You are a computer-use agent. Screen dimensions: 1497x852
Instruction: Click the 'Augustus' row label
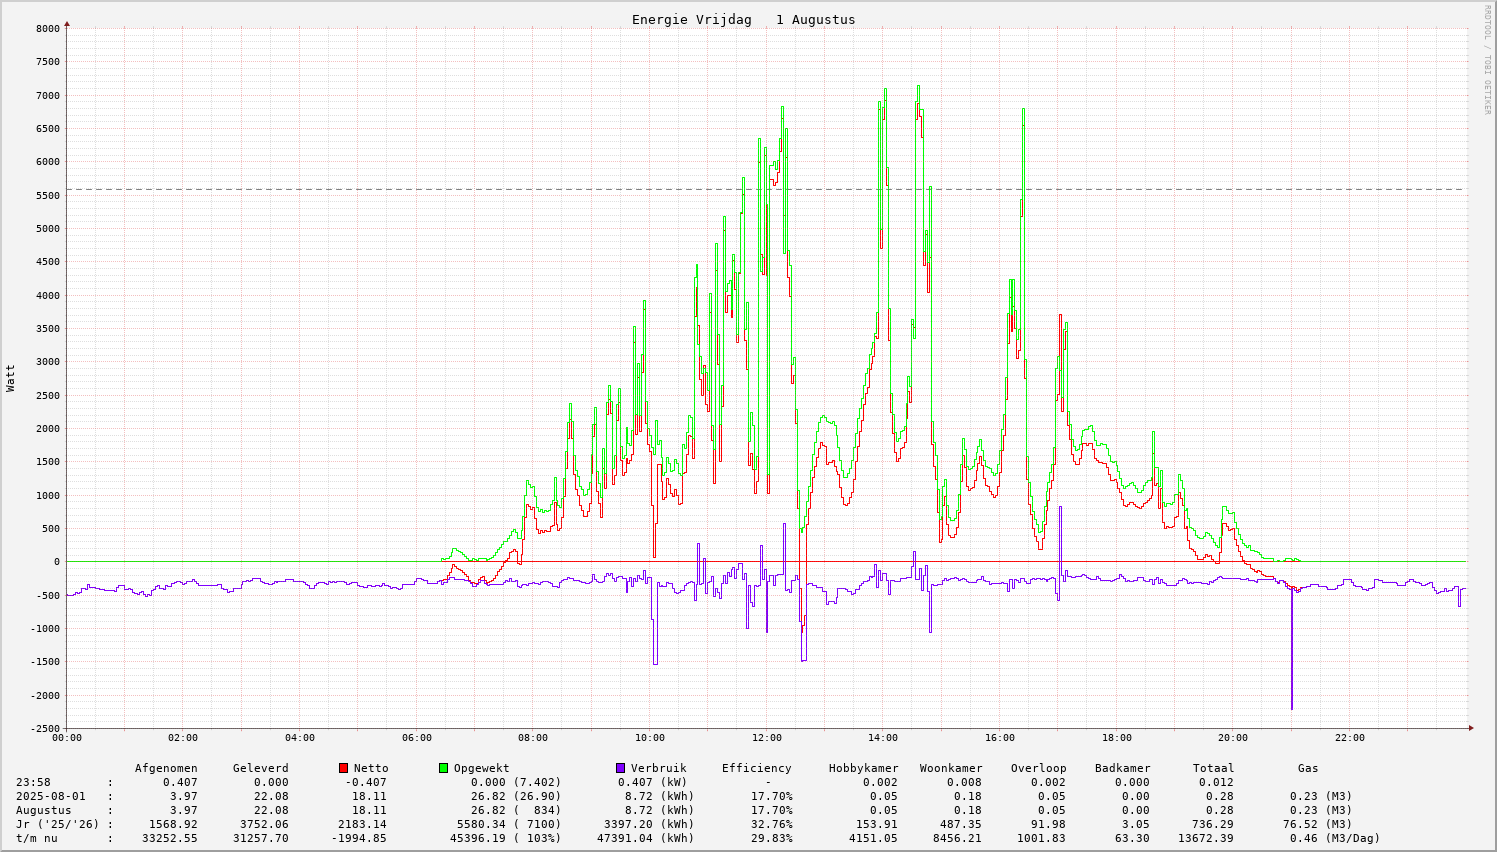(43, 810)
